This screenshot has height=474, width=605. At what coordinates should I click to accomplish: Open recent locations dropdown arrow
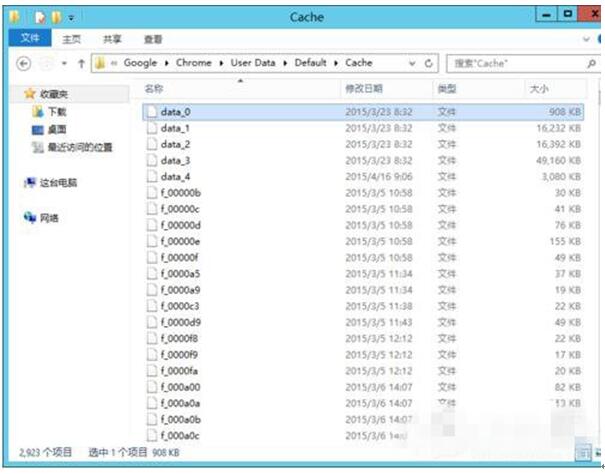click(64, 63)
